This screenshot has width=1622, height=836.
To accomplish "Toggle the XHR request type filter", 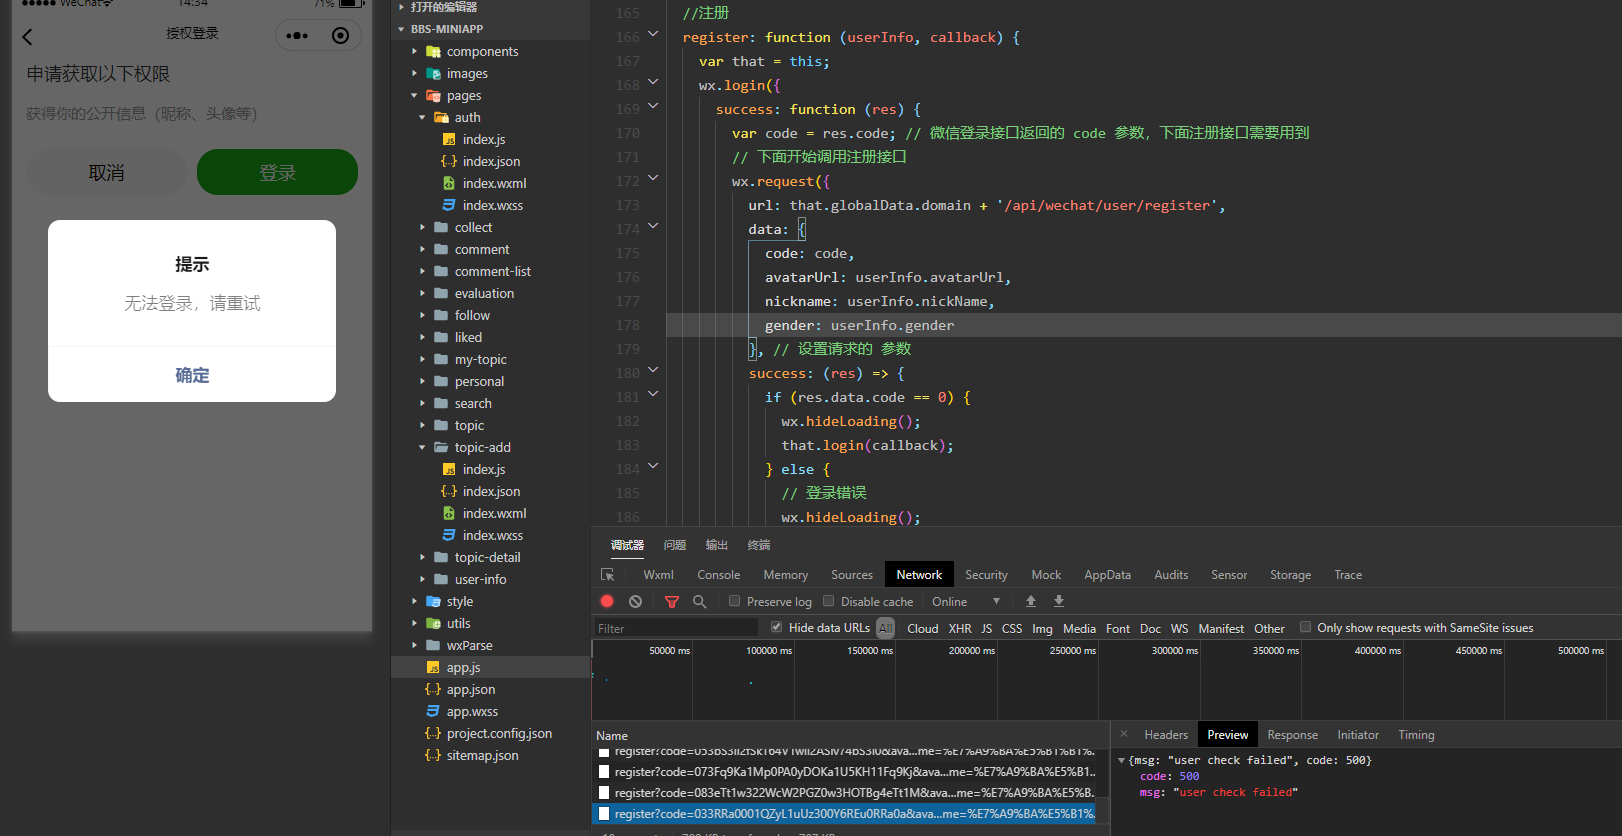I will (x=960, y=628).
